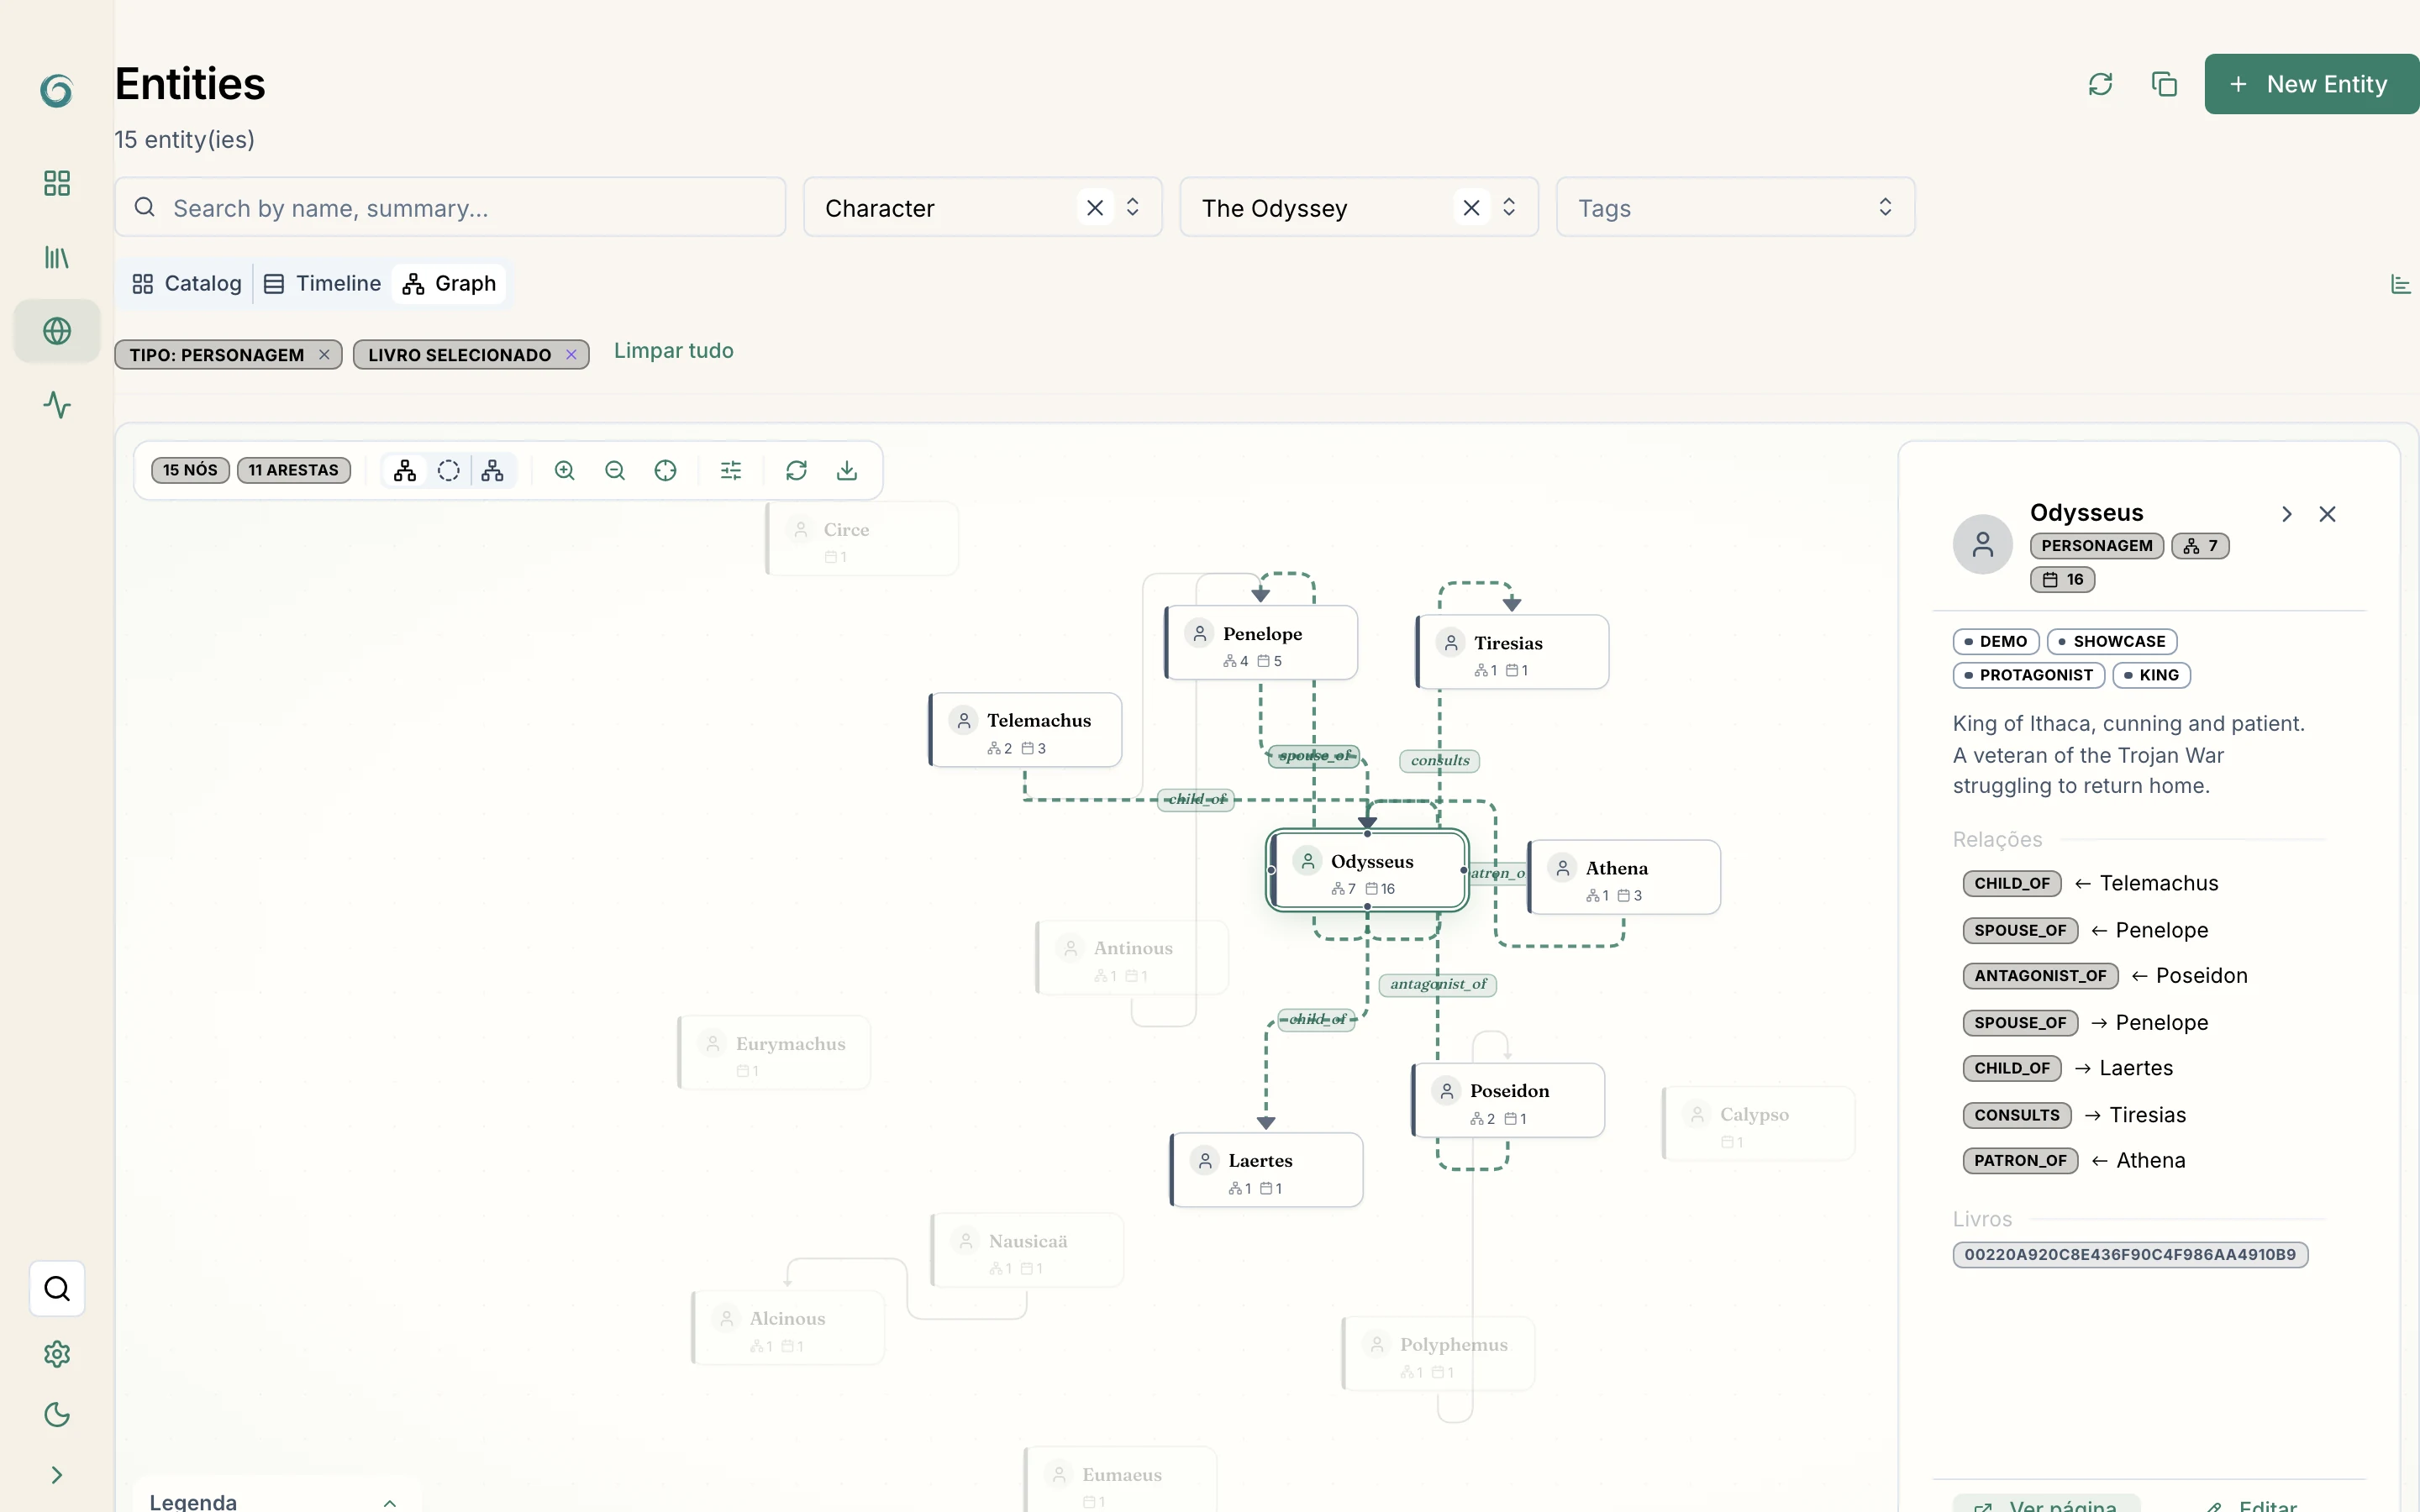Click the book ID chip under Livros

pos(2130,1254)
